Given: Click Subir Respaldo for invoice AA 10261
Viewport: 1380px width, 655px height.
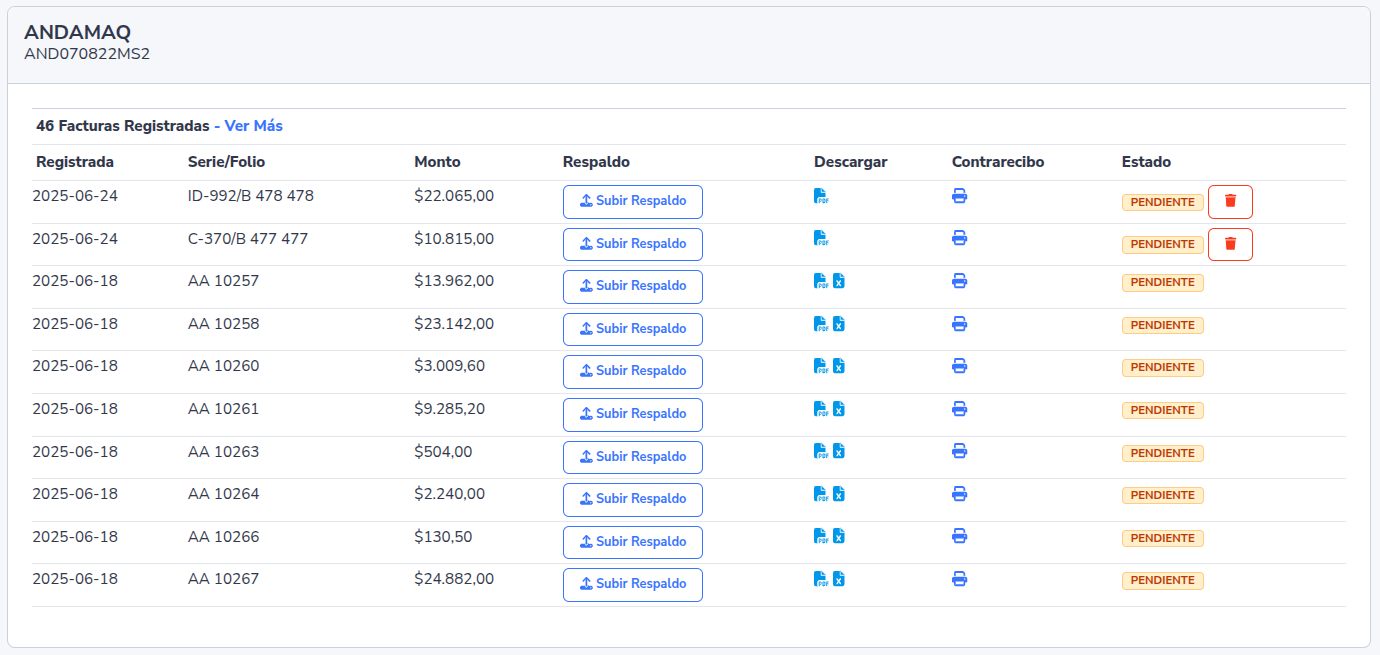Looking at the screenshot, I should coord(632,415).
